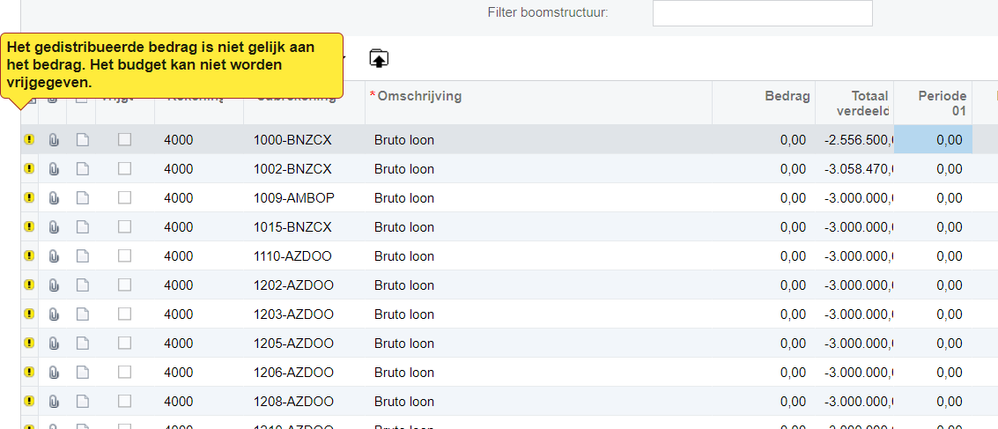Tick release checkbox for 1206-AZDOO row

coord(125,372)
